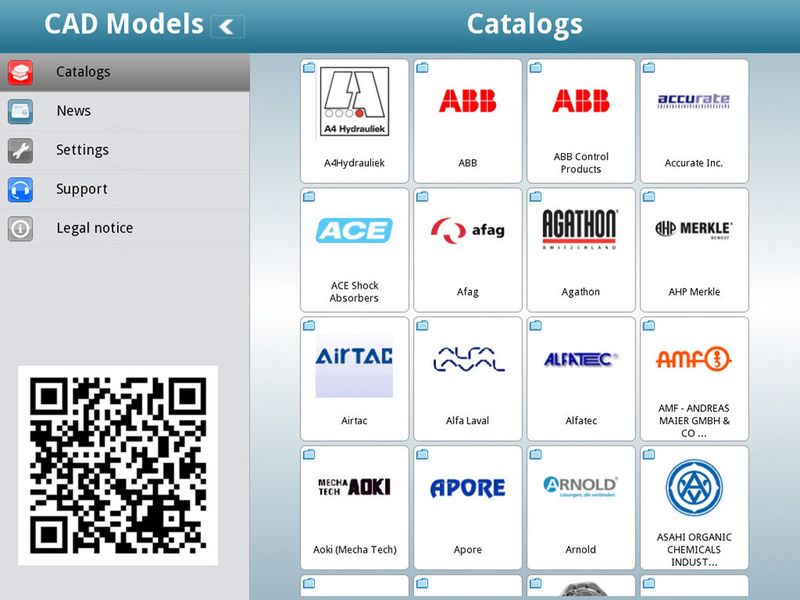This screenshot has width=800, height=600.
Task: Click the orange AMF logo
Action: (x=694, y=359)
